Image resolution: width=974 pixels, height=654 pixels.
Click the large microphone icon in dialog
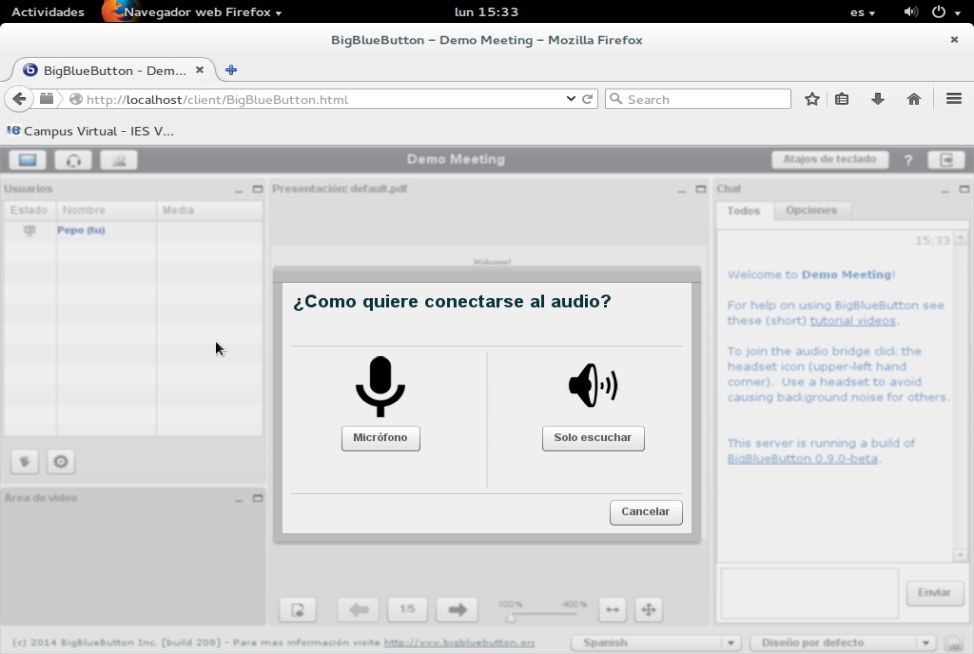pyautogui.click(x=380, y=386)
